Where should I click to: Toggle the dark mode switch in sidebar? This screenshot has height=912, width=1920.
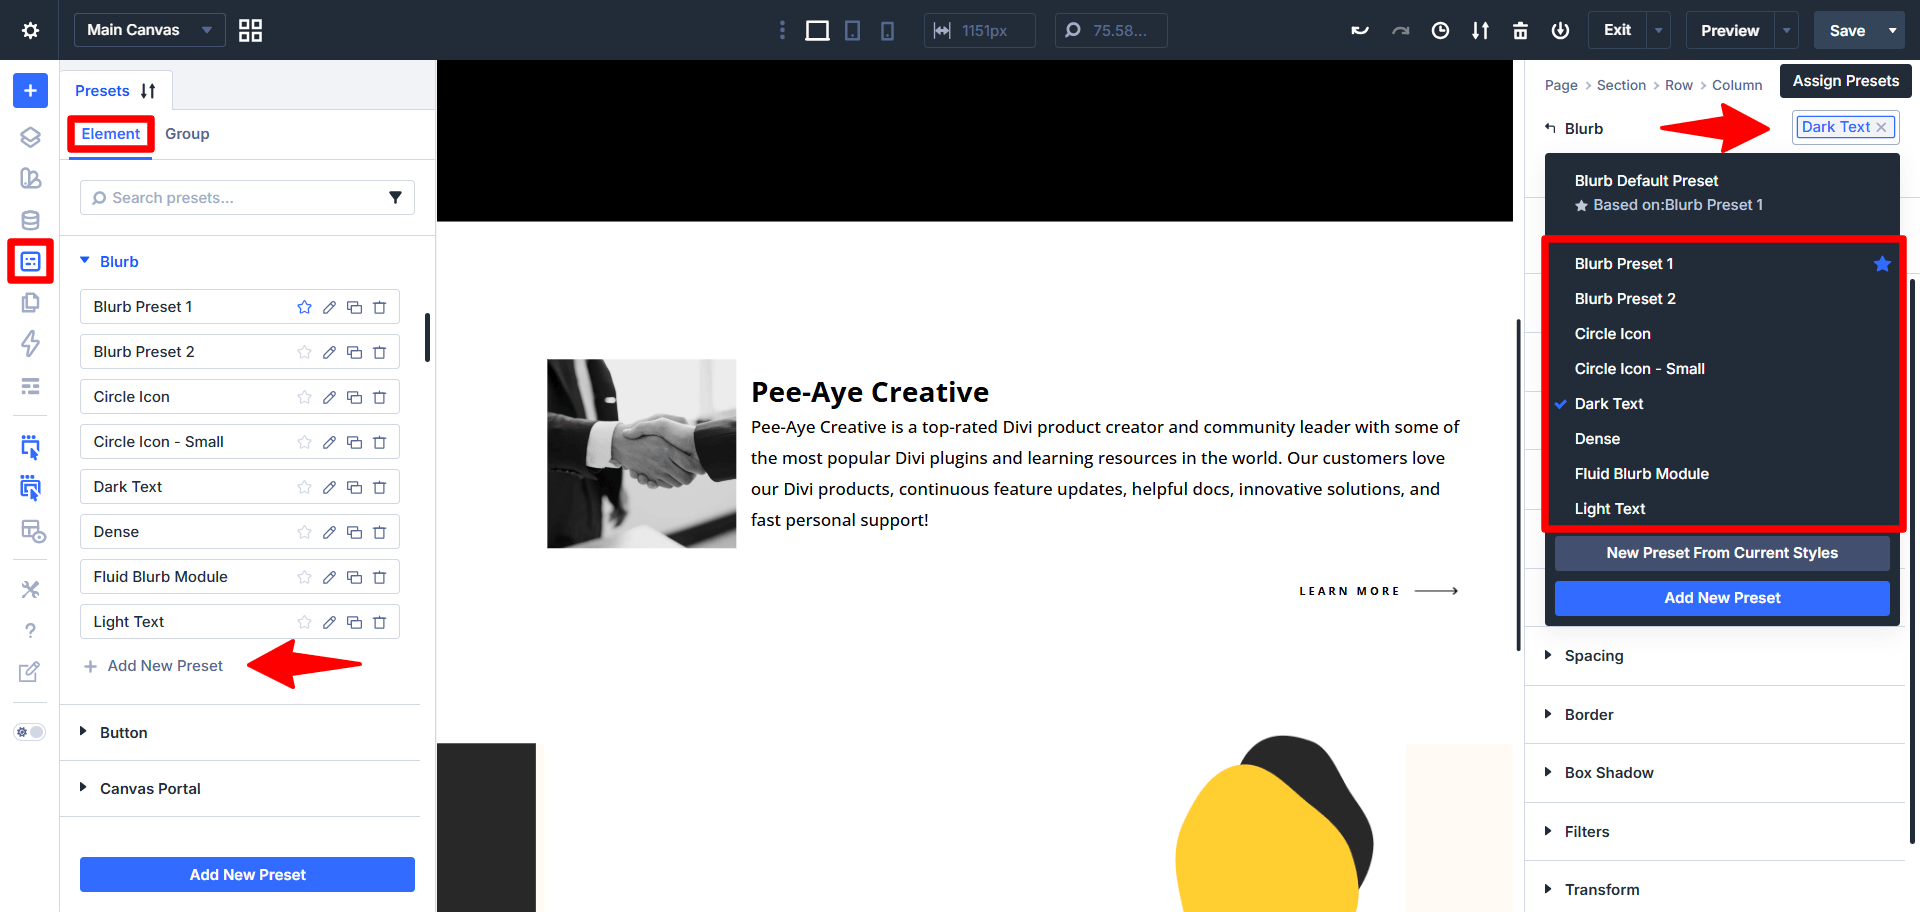[x=30, y=732]
